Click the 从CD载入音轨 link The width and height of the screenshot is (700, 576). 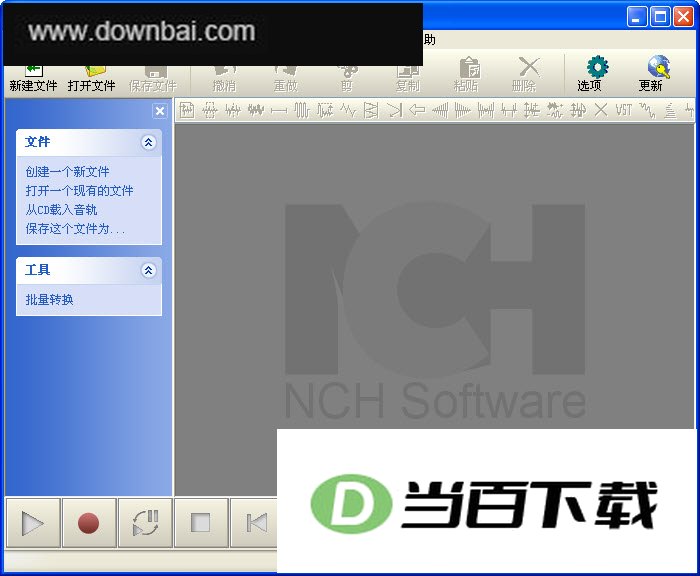coord(61,210)
